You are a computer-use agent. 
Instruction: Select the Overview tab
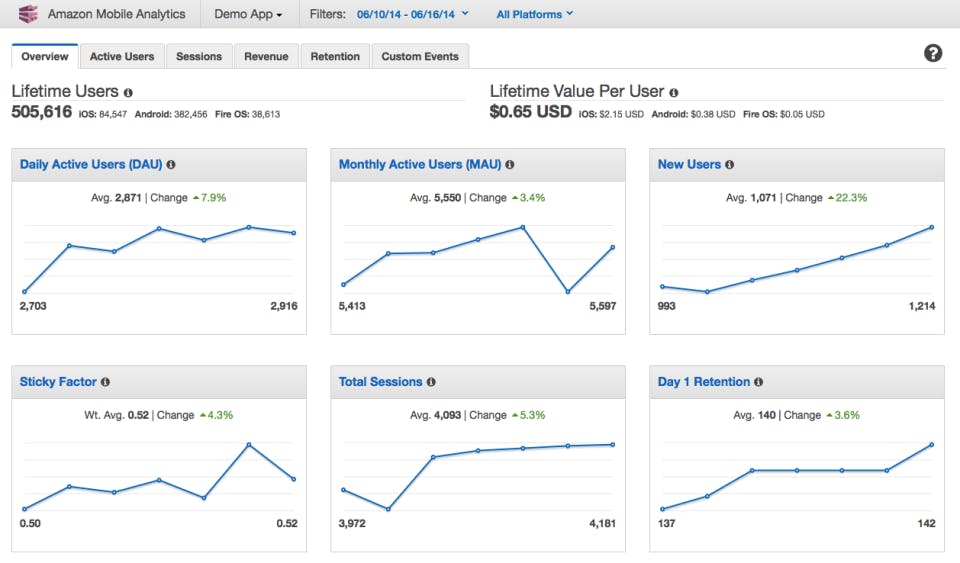[45, 56]
